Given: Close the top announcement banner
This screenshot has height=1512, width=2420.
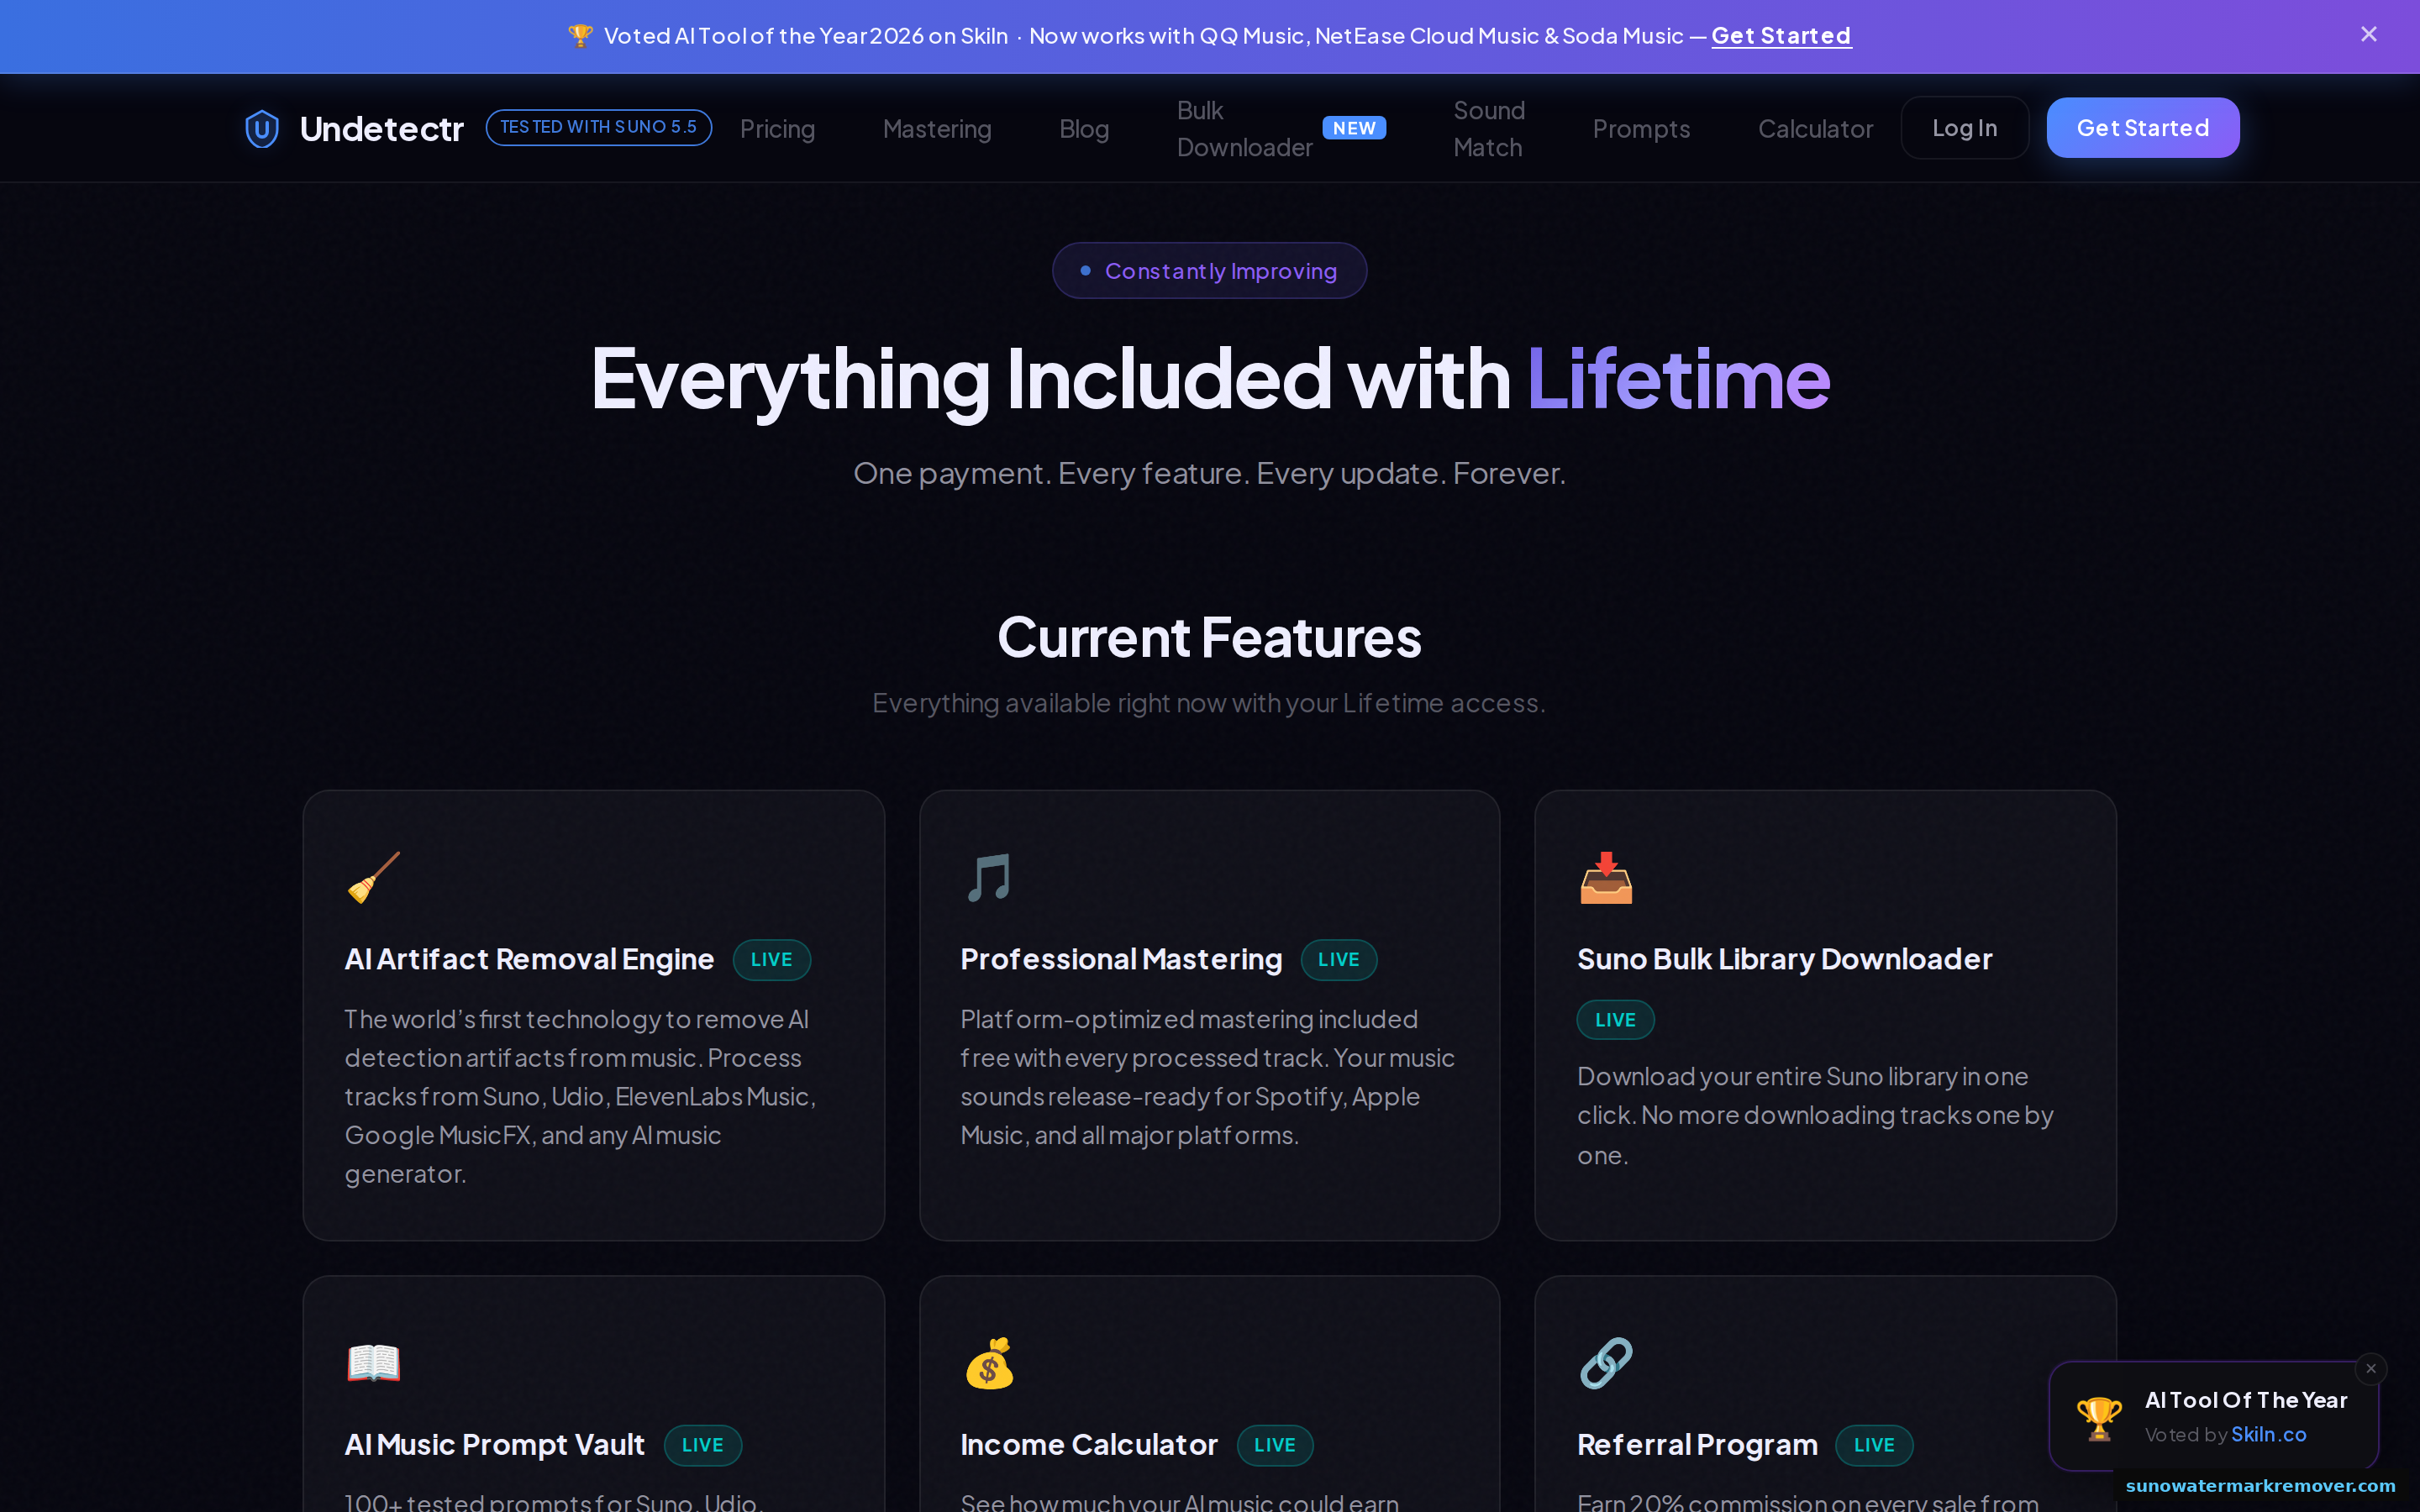Looking at the screenshot, I should [x=2368, y=35].
